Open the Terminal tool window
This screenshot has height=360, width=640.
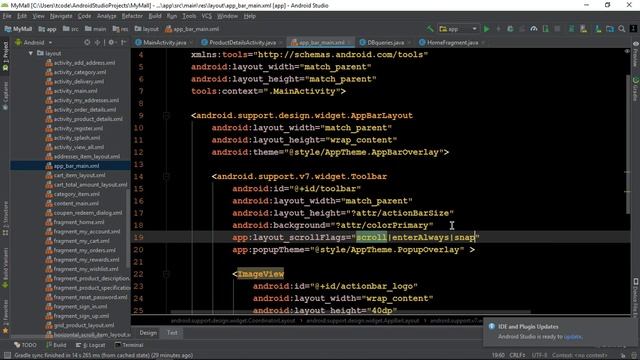coord(129,345)
